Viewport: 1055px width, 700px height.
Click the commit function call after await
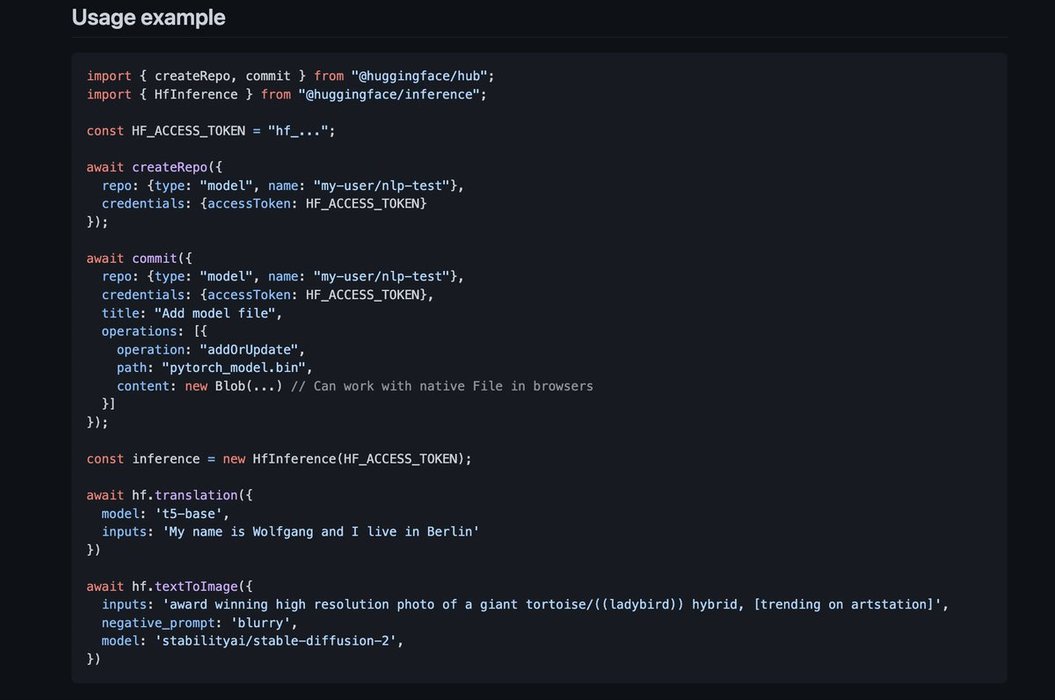(154, 258)
